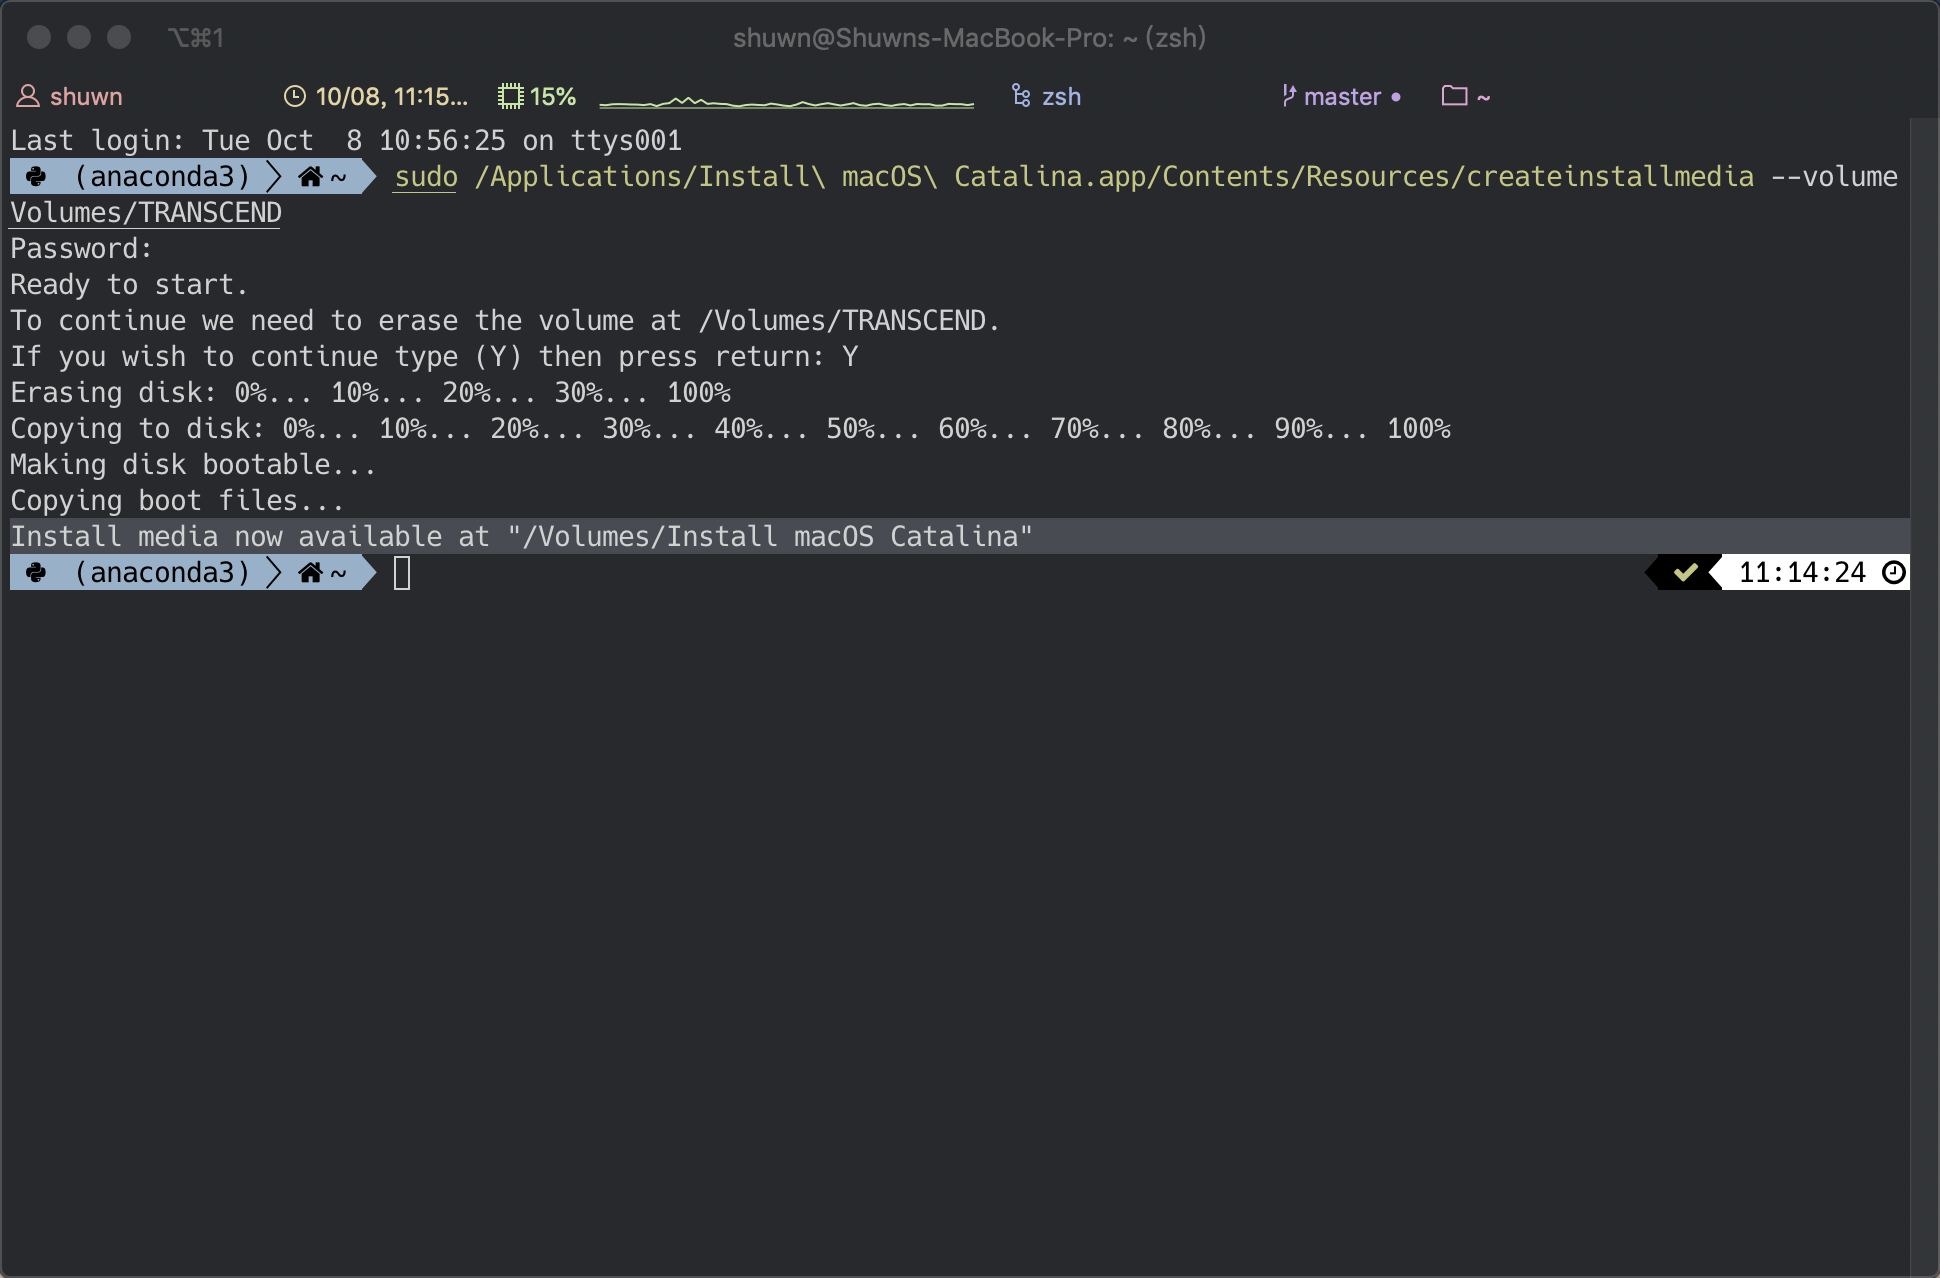Viewport: 1940px width, 1278px height.
Task: Click the red close window button
Action: pos(39,38)
